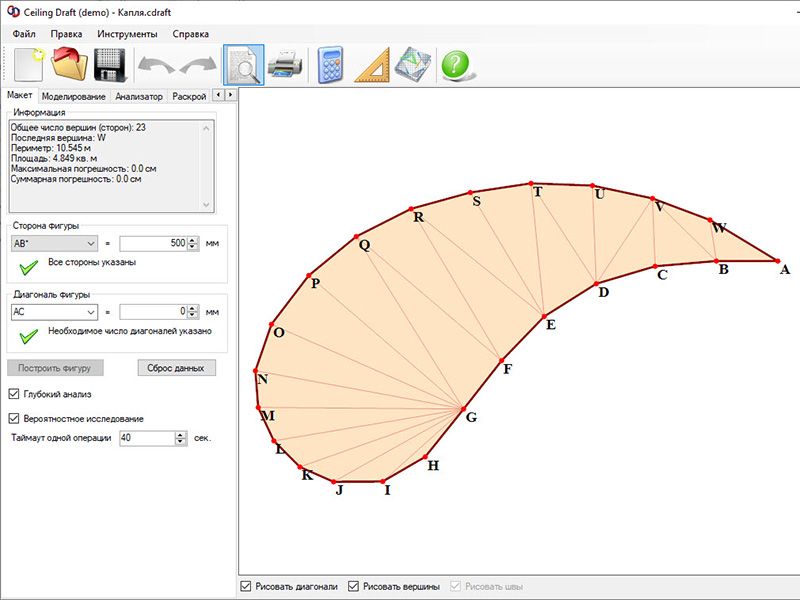Viewport: 800px width, 600px height.
Task: Click the side length field showing 500
Action: pos(153,243)
